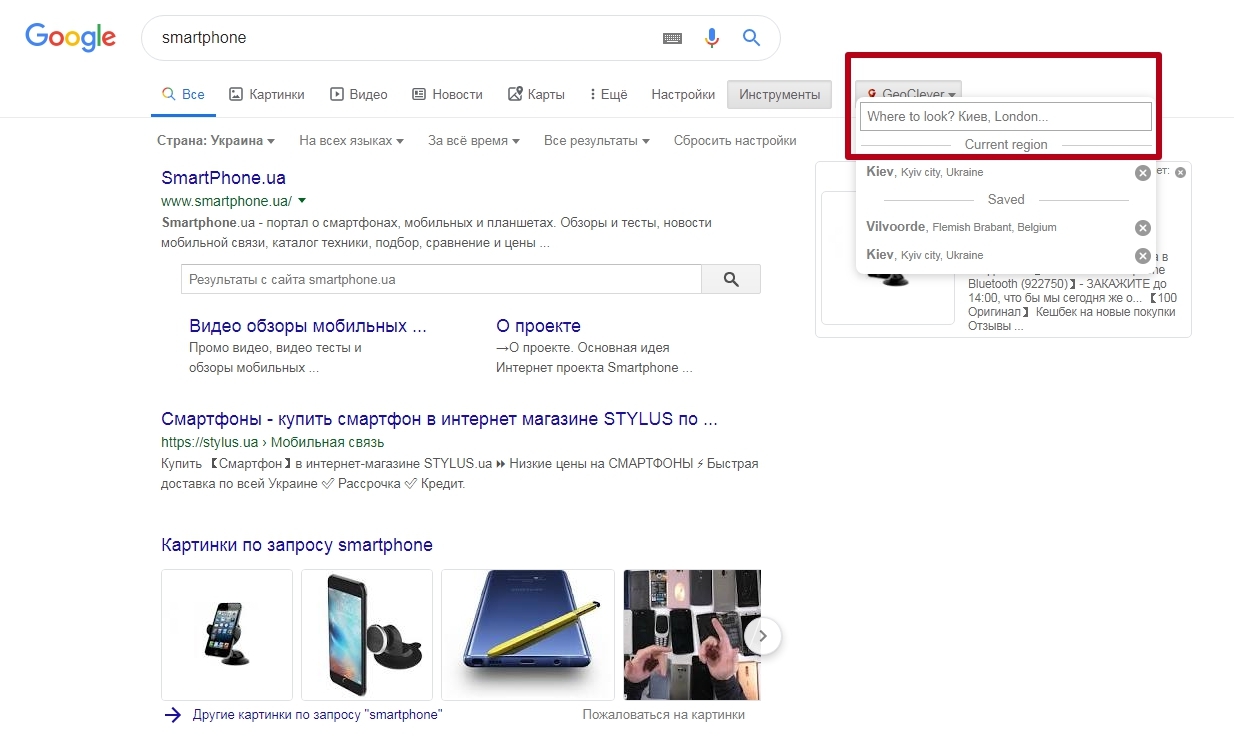The height and width of the screenshot is (747, 1234).
Task: Start voice search with the microphone icon
Action: 712,38
